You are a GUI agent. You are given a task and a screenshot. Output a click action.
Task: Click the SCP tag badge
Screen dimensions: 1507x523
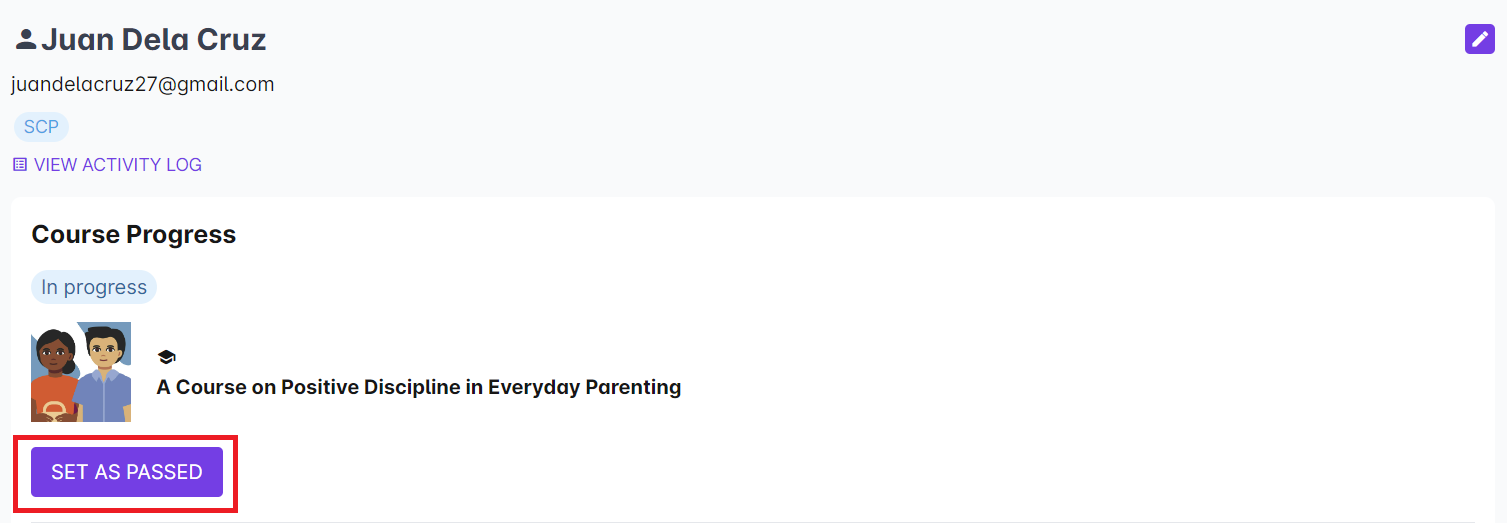click(x=41, y=127)
